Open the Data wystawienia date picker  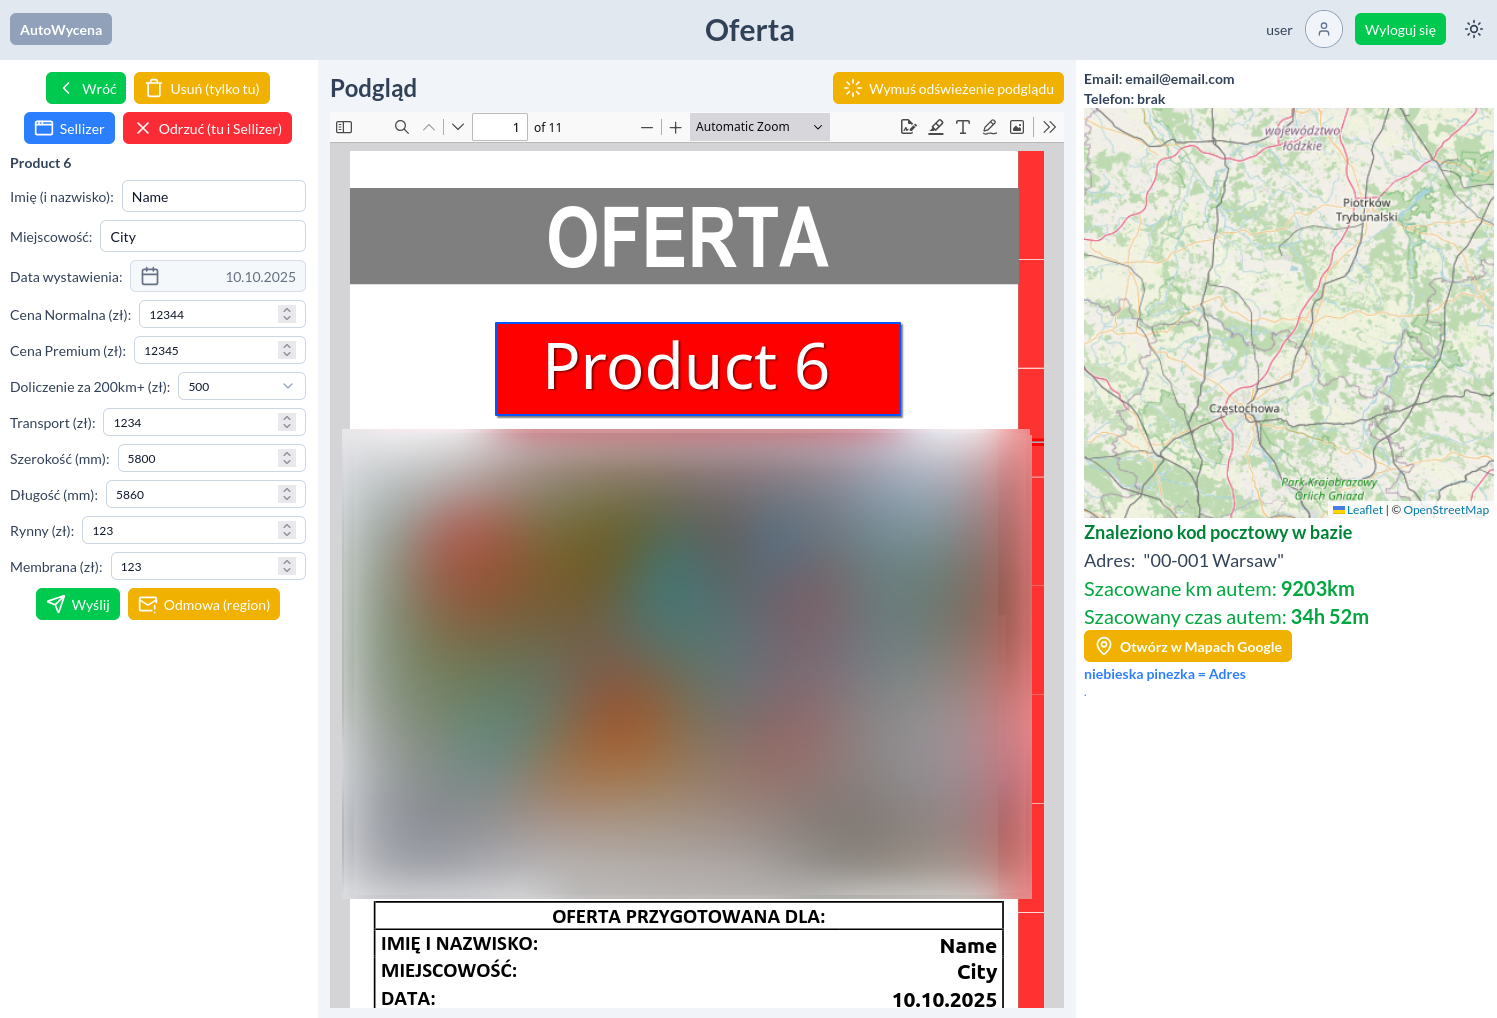[150, 277]
